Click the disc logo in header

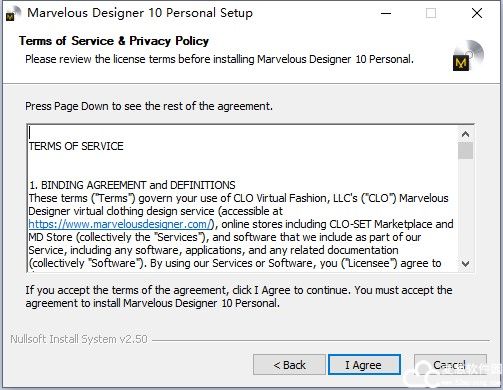tap(468, 55)
